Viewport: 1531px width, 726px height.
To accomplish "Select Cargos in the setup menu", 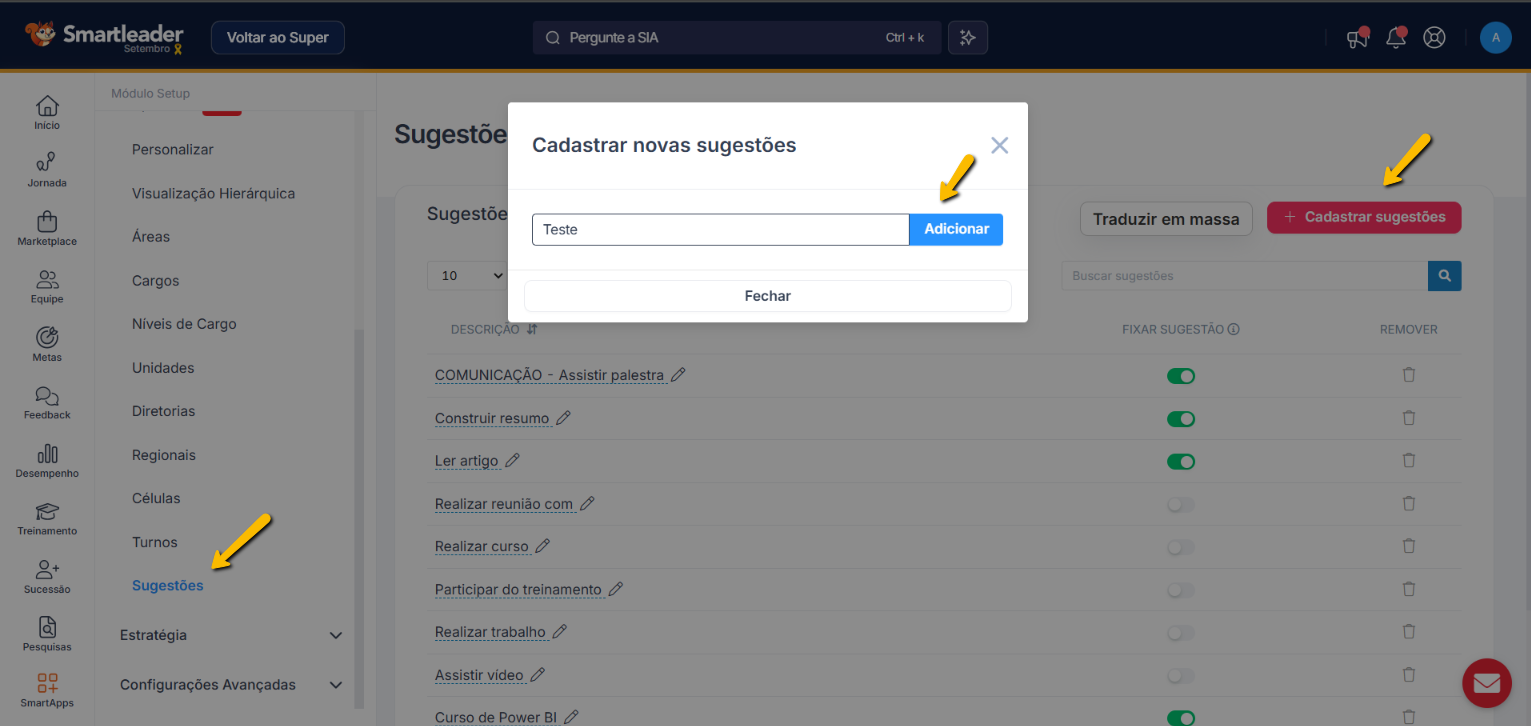I will click(x=155, y=281).
